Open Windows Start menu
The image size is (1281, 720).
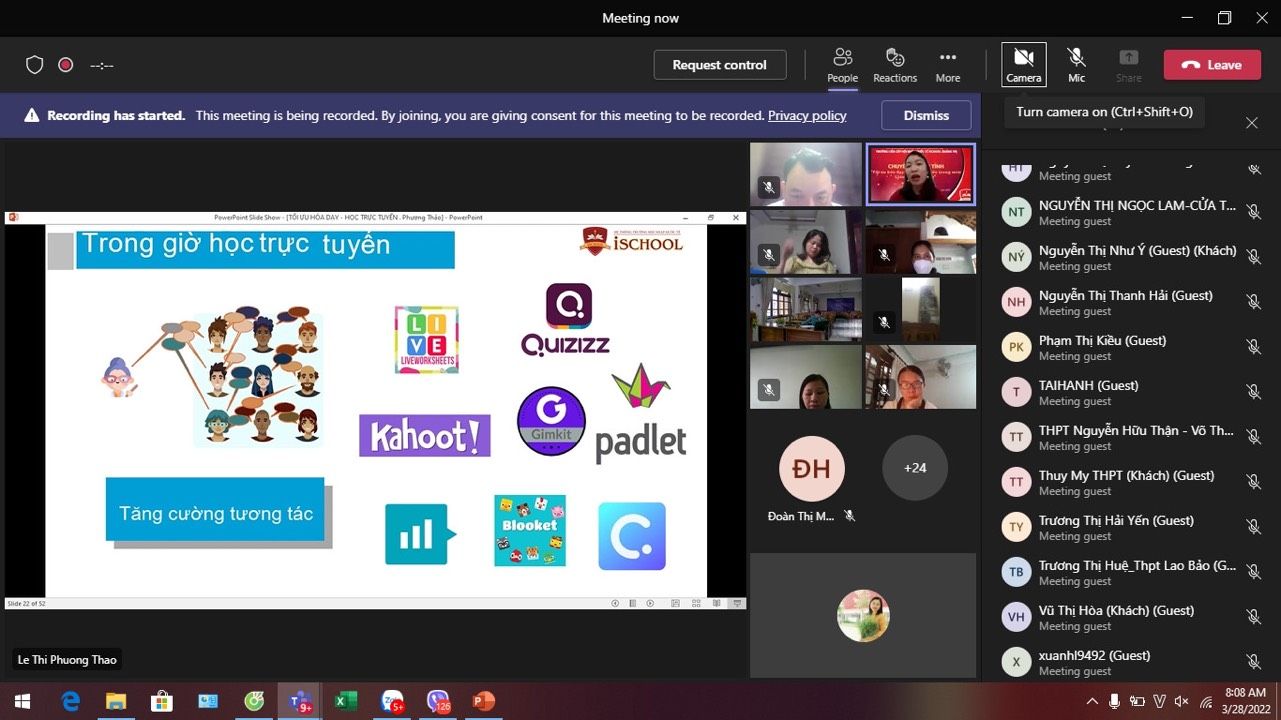(x=22, y=702)
